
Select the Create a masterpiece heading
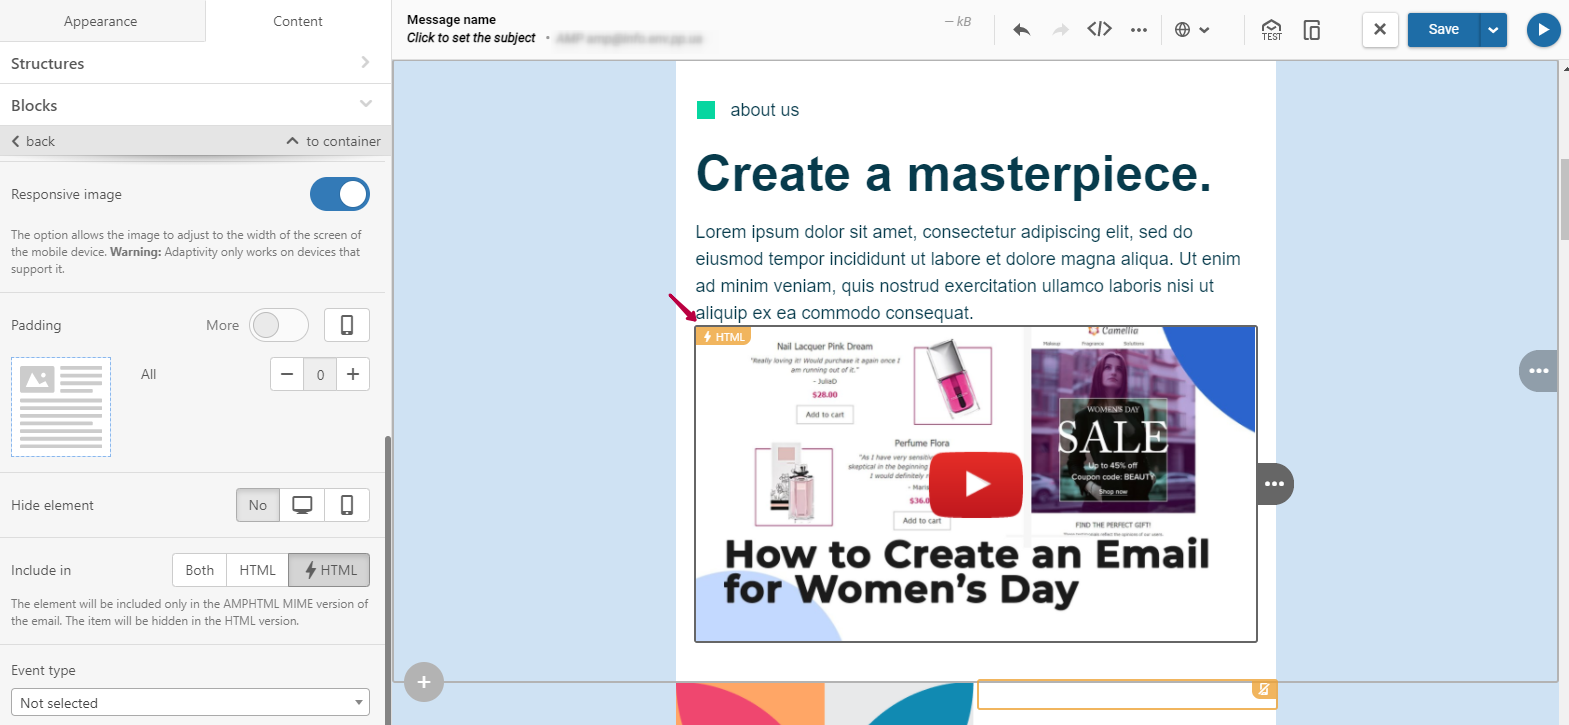(953, 173)
